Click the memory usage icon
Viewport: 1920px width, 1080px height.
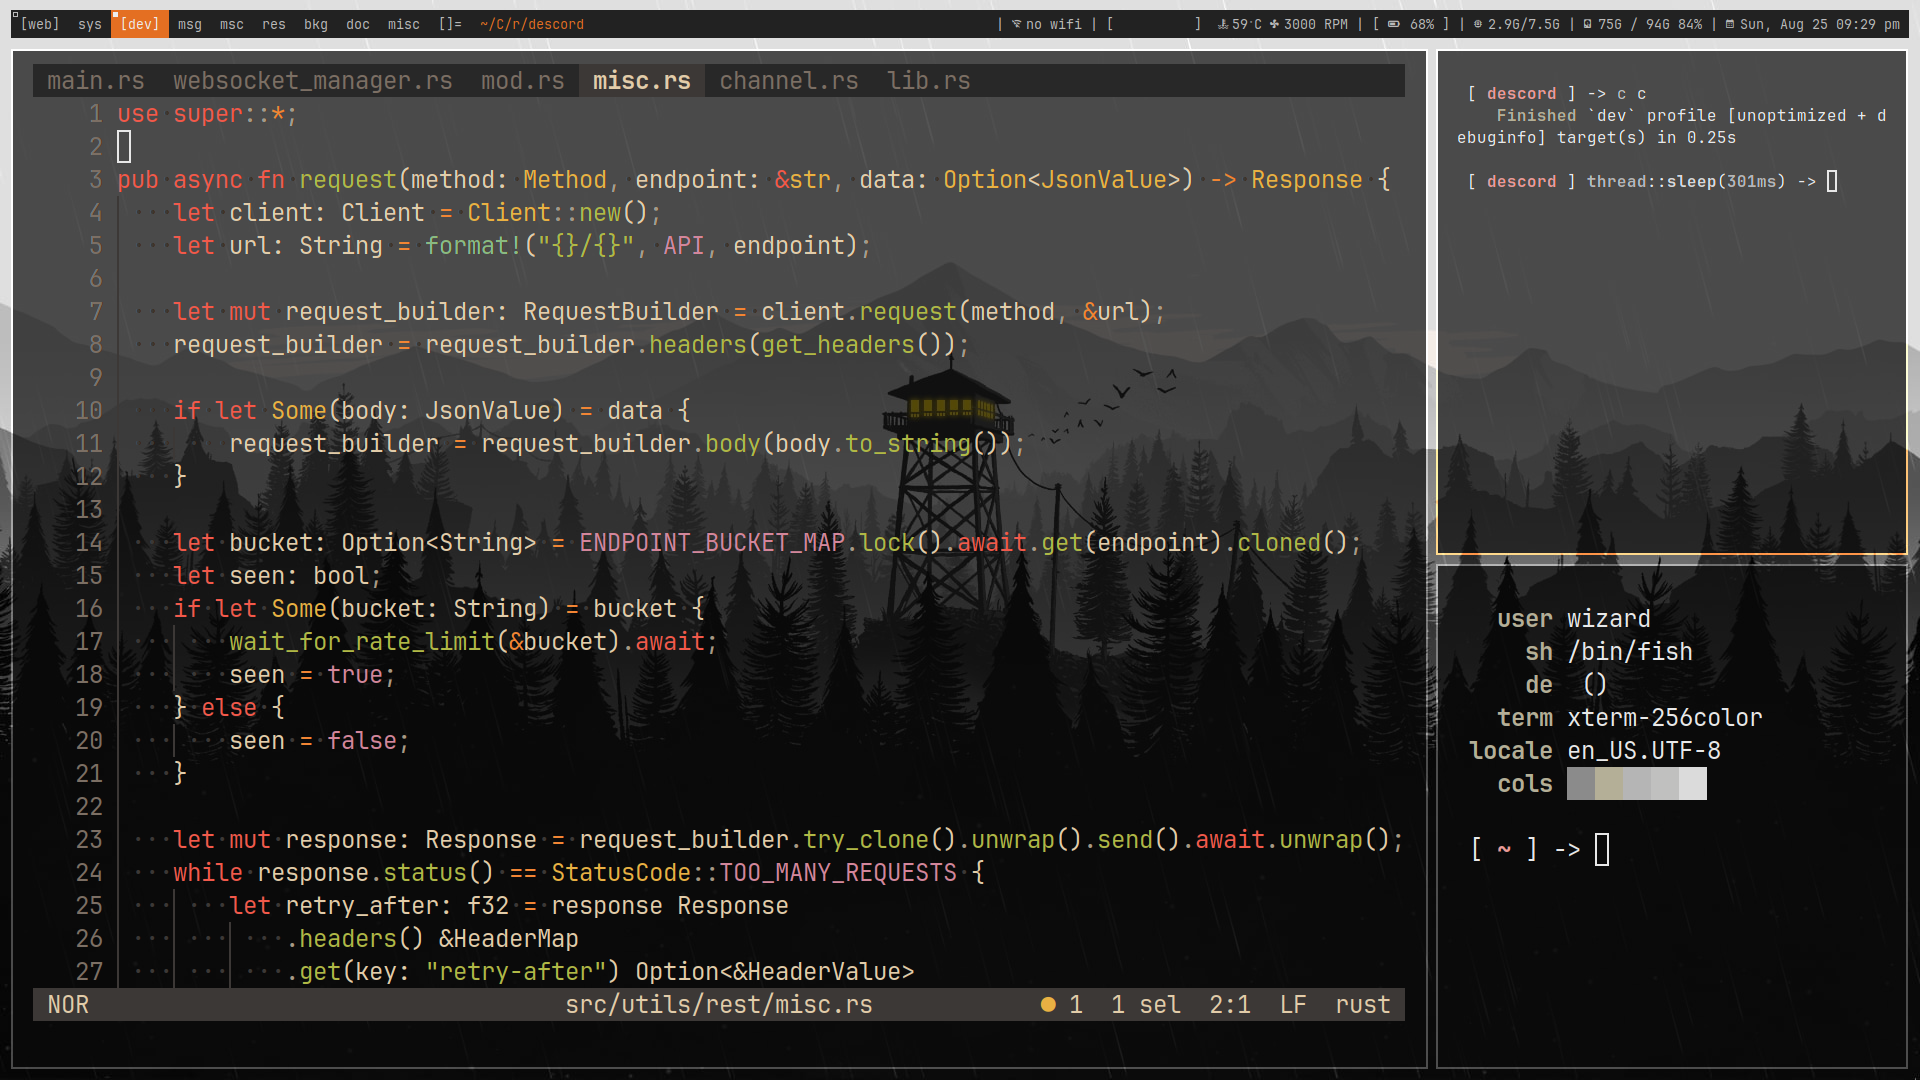point(1477,24)
